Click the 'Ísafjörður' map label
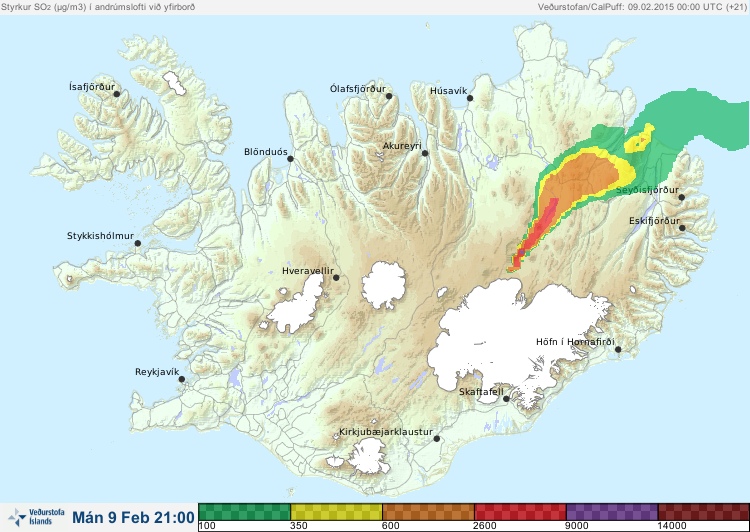750x532 pixels. click(x=92, y=87)
